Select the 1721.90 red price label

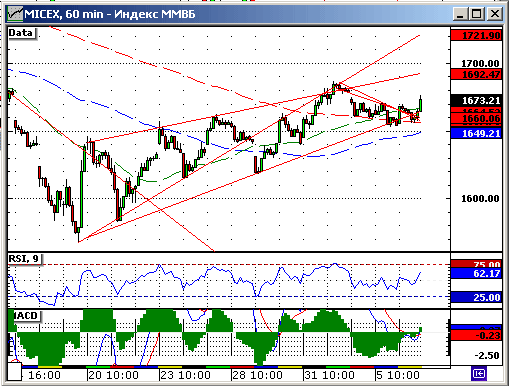click(476, 35)
